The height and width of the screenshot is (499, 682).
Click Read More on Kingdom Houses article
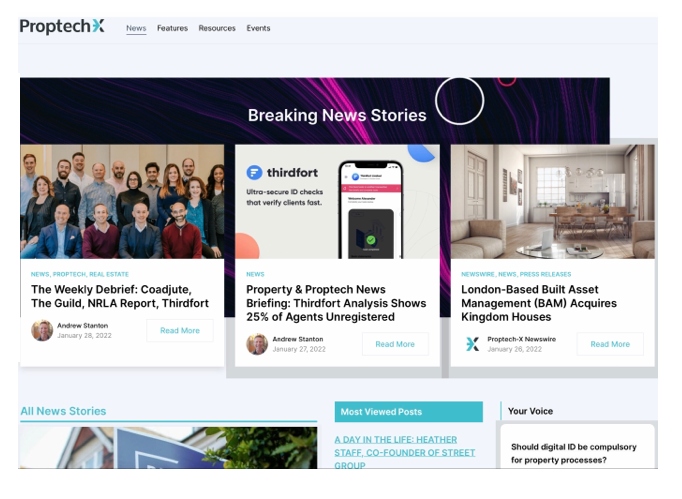(x=610, y=344)
